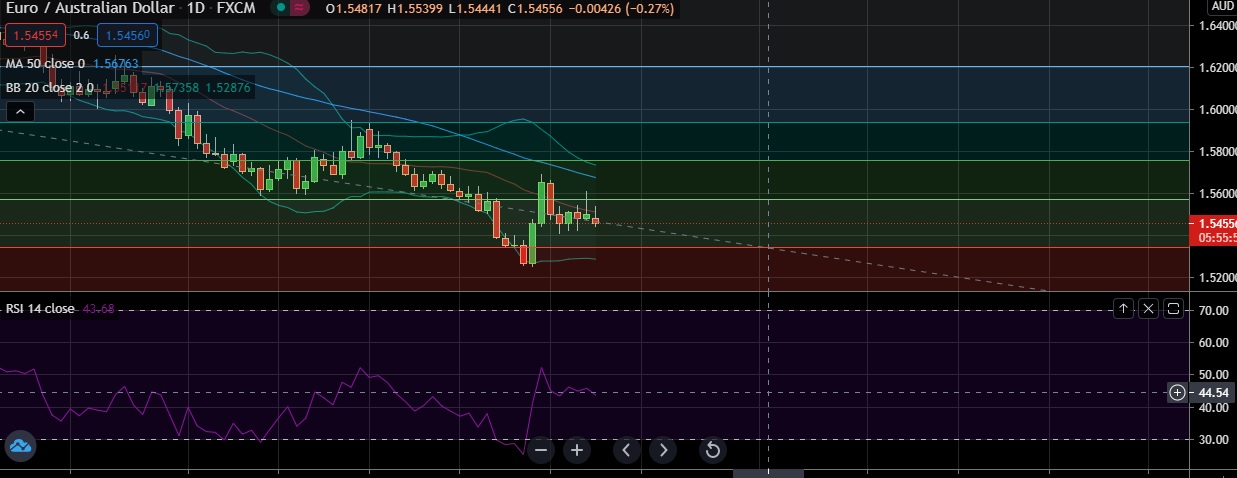
Task: Move the RSI pane up
Action: coord(1123,309)
